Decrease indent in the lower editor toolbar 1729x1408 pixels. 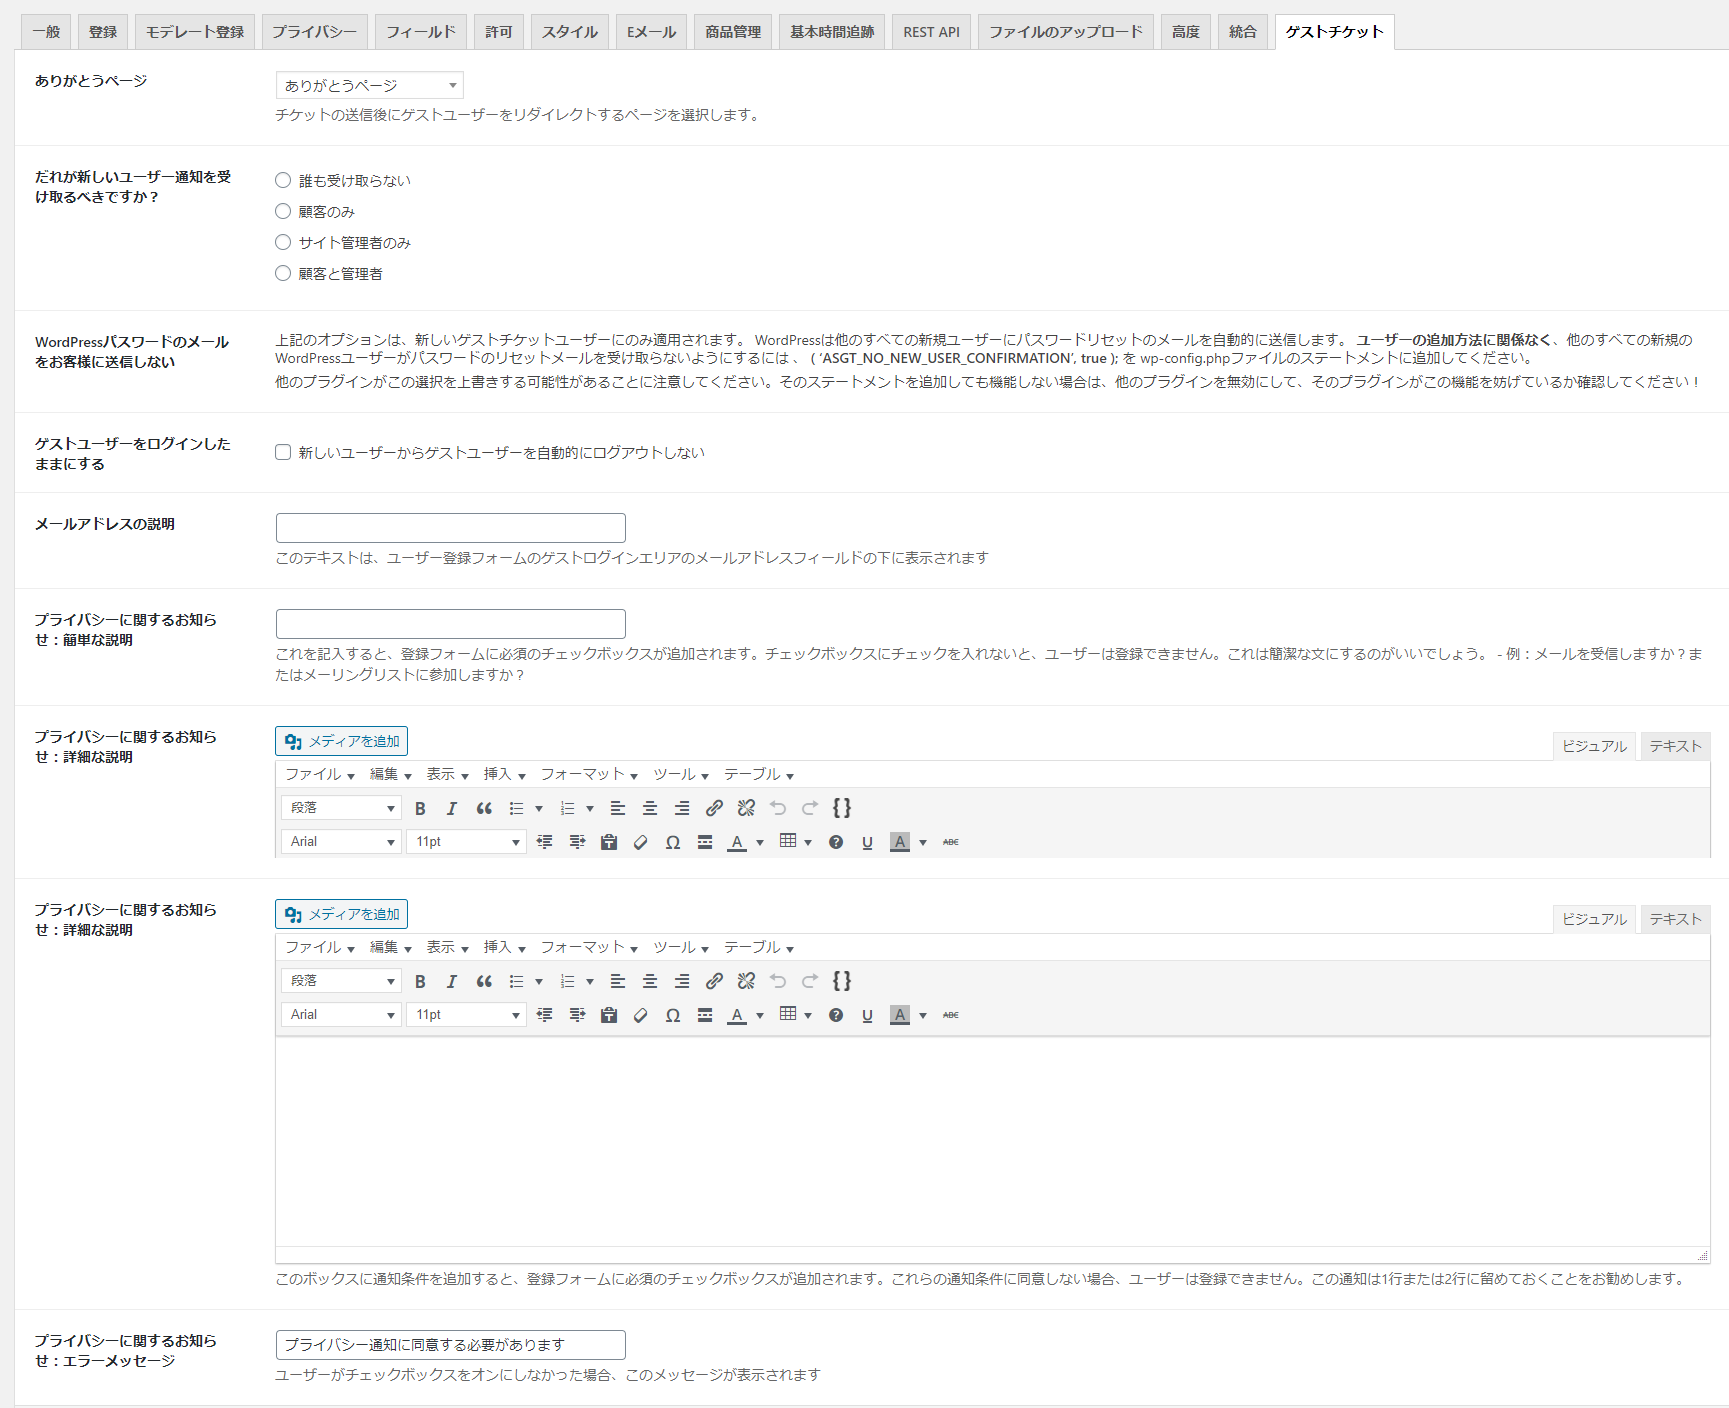pos(544,1015)
